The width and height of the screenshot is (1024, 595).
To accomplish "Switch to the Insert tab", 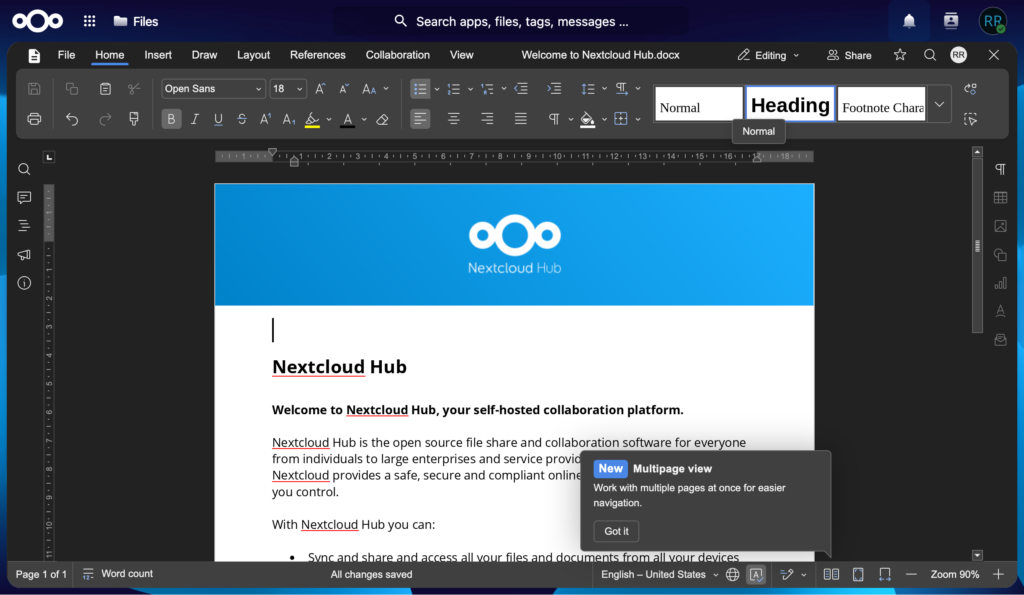I will pyautogui.click(x=158, y=55).
